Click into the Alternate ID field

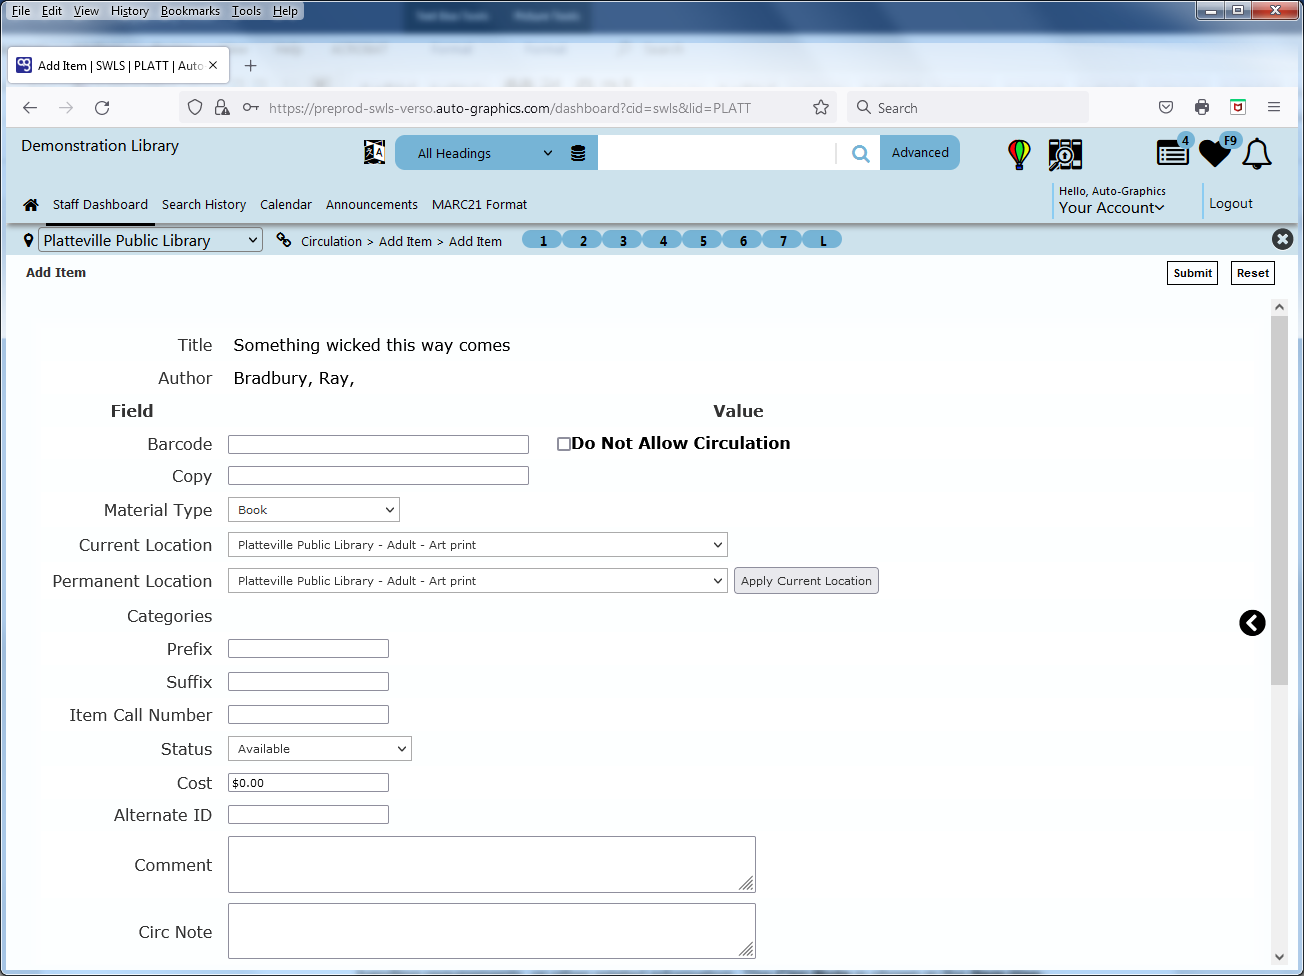[x=308, y=815]
